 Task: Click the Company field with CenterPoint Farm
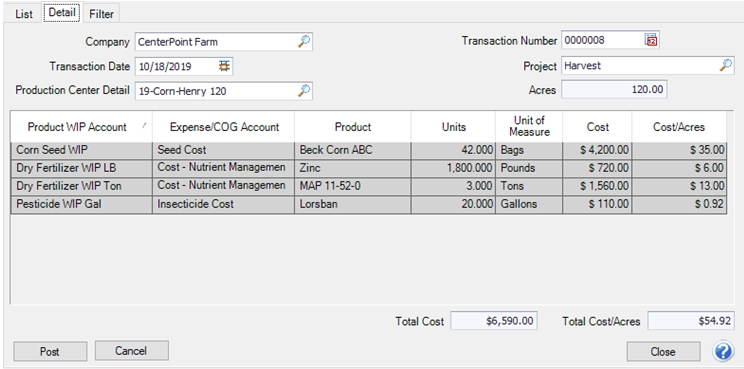coord(223,42)
